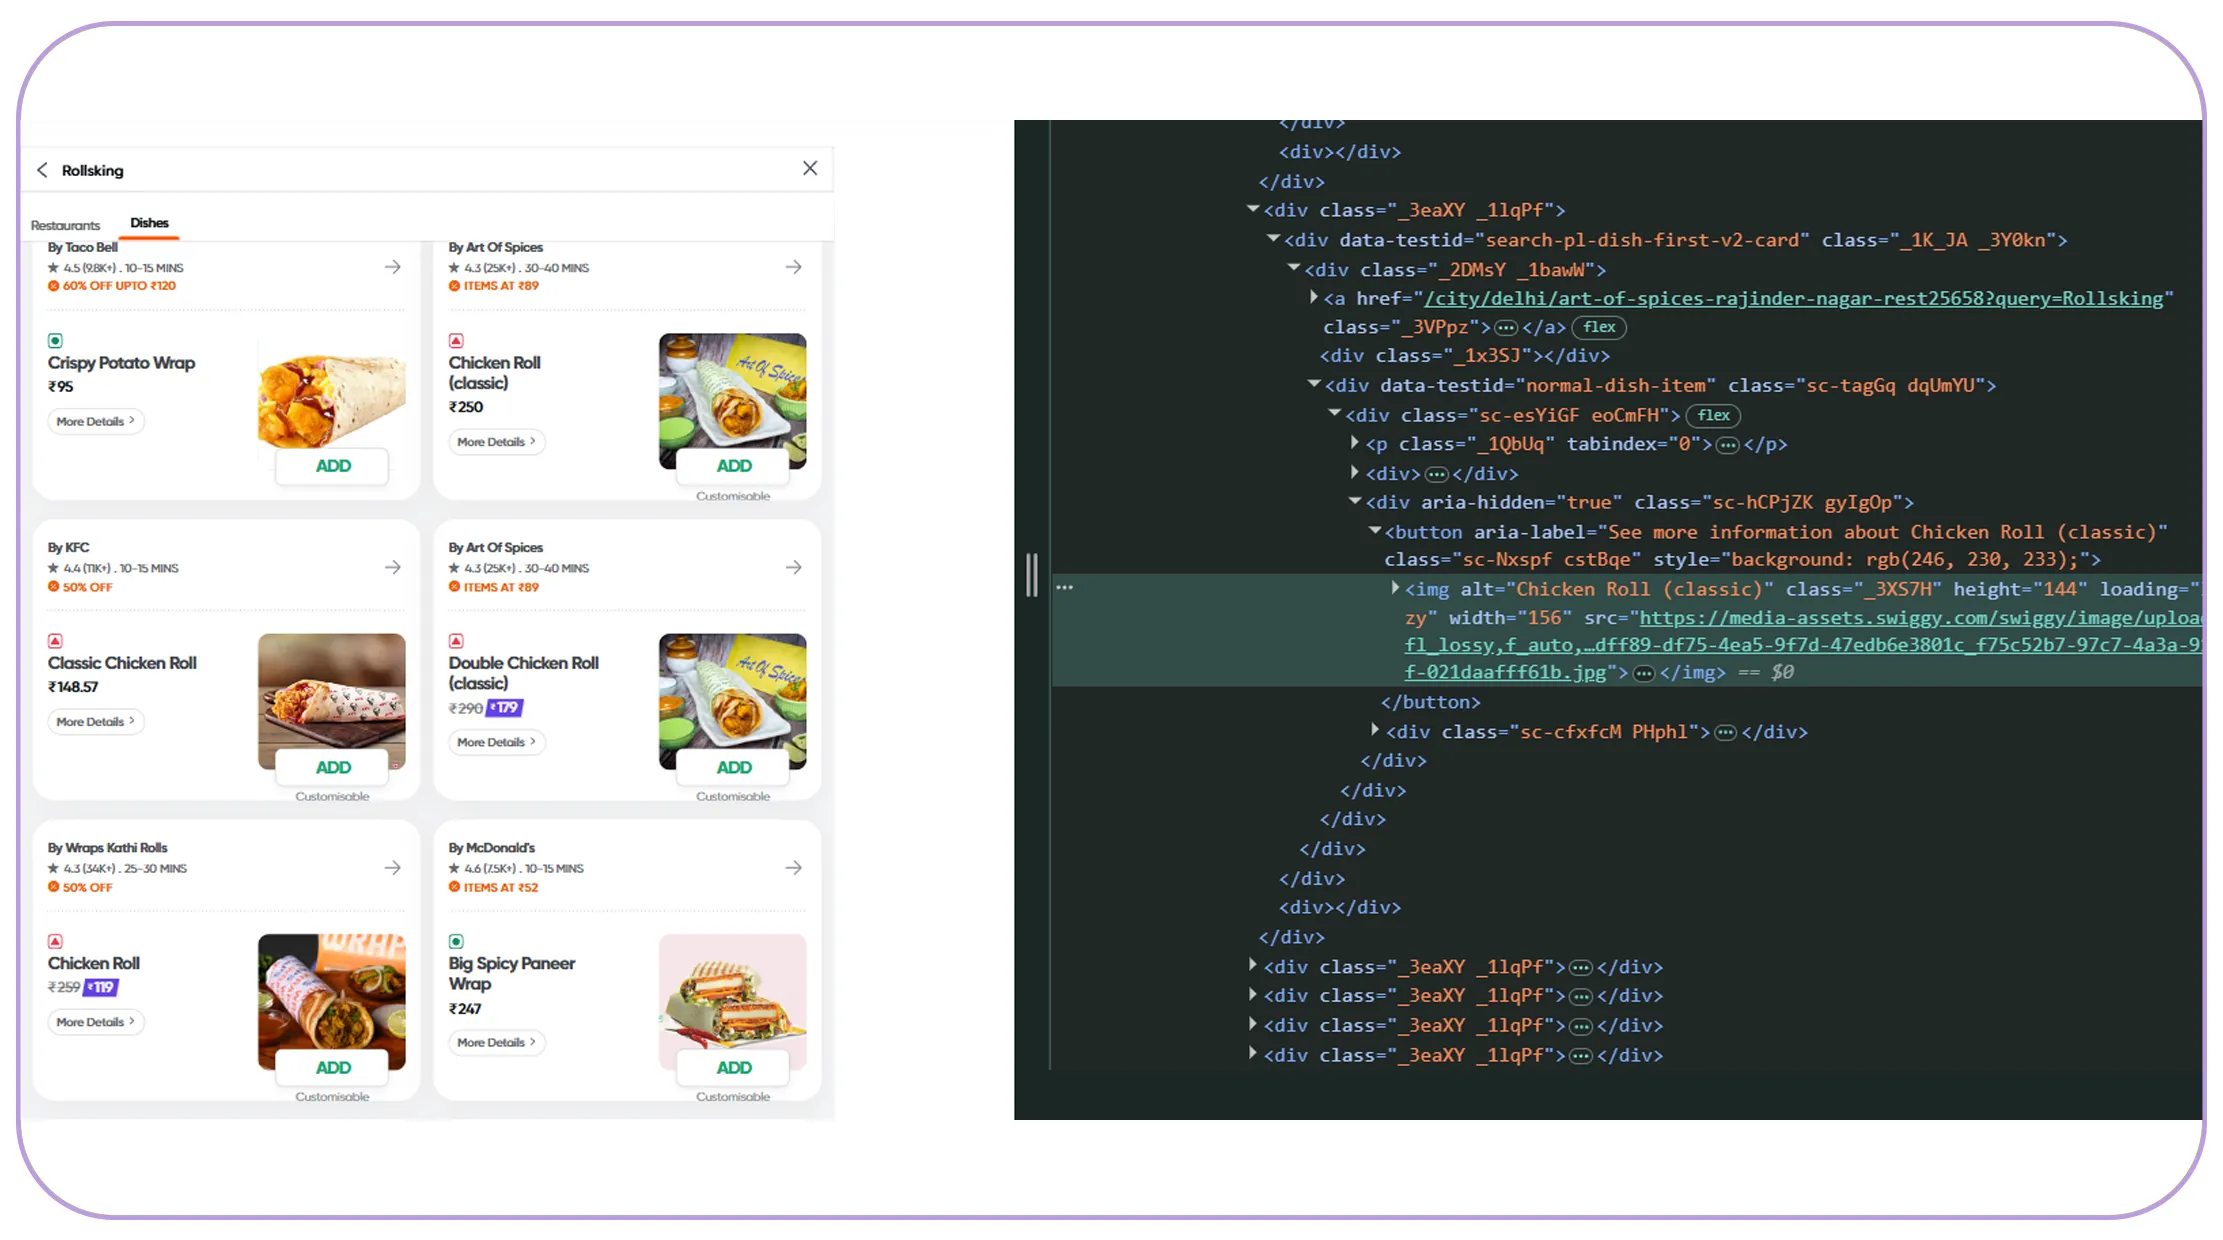Click non-veg indicator on Wraps Kathi Chicken Roll
Viewport: 2223px width, 1240px height.
pos(55,942)
